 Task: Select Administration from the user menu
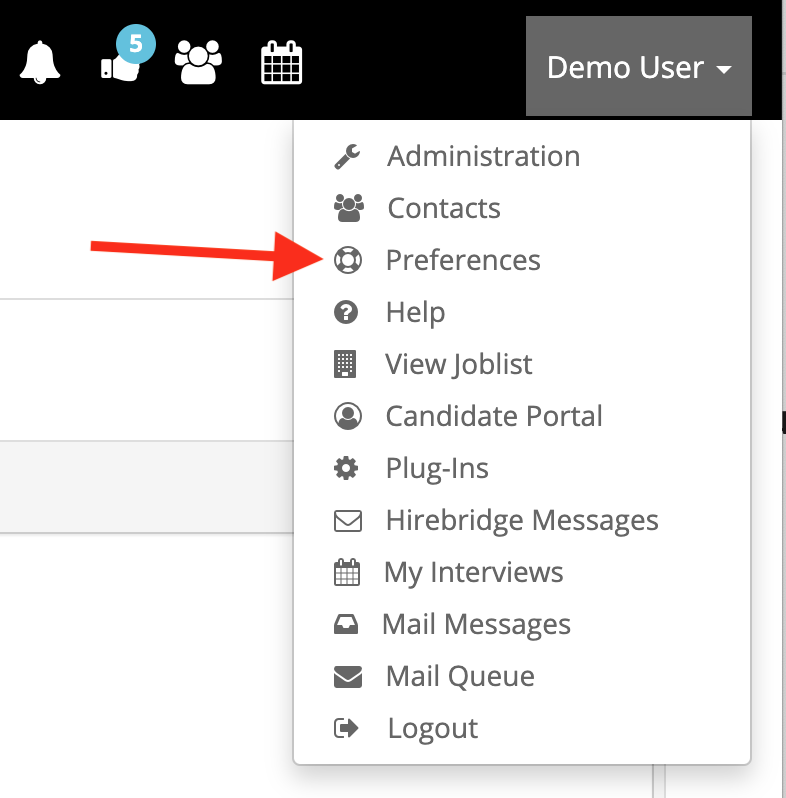coord(483,157)
